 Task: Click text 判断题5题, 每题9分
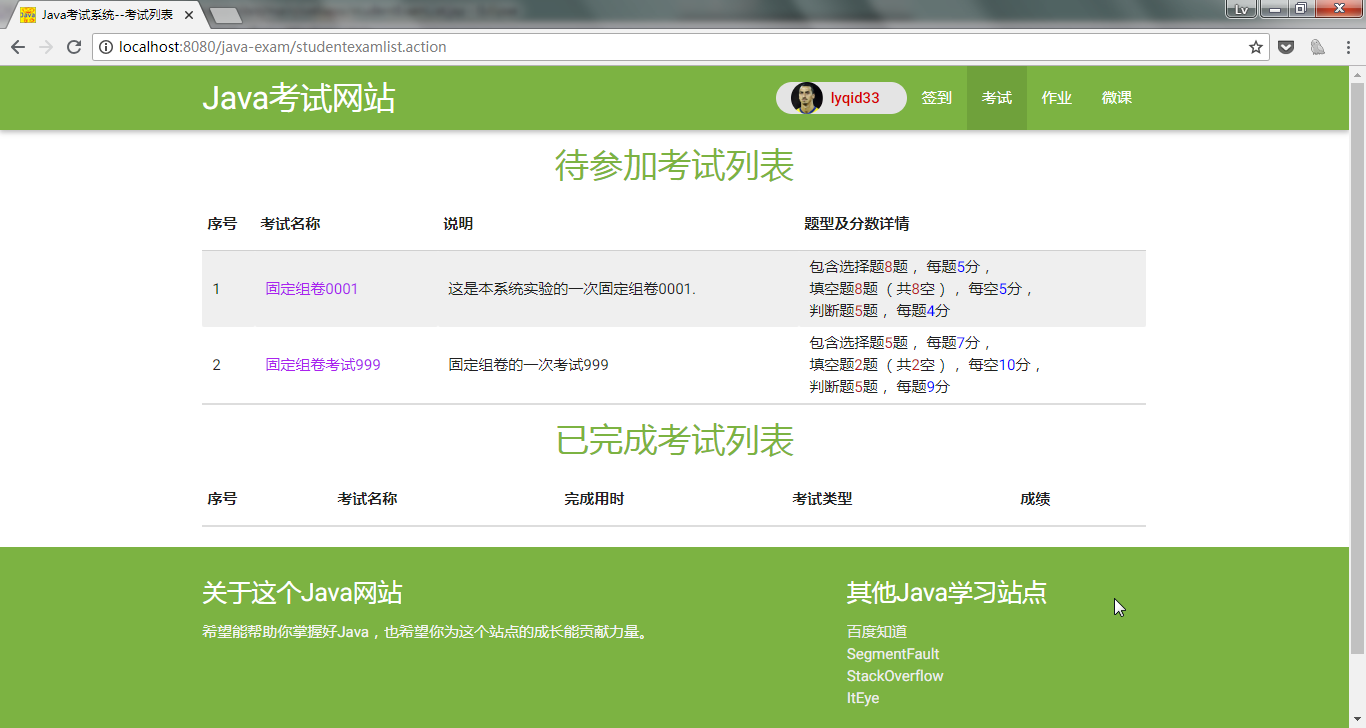tap(879, 387)
